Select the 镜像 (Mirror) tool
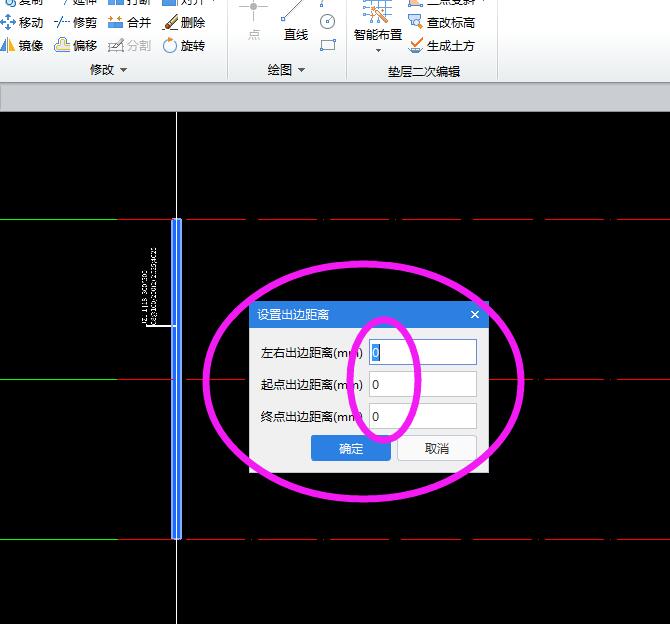 pos(22,45)
